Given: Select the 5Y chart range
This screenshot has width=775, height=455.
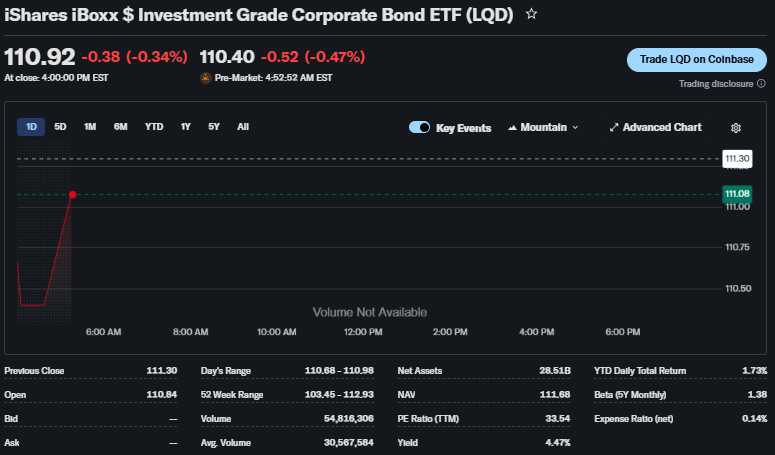Looking at the screenshot, I should coord(214,127).
